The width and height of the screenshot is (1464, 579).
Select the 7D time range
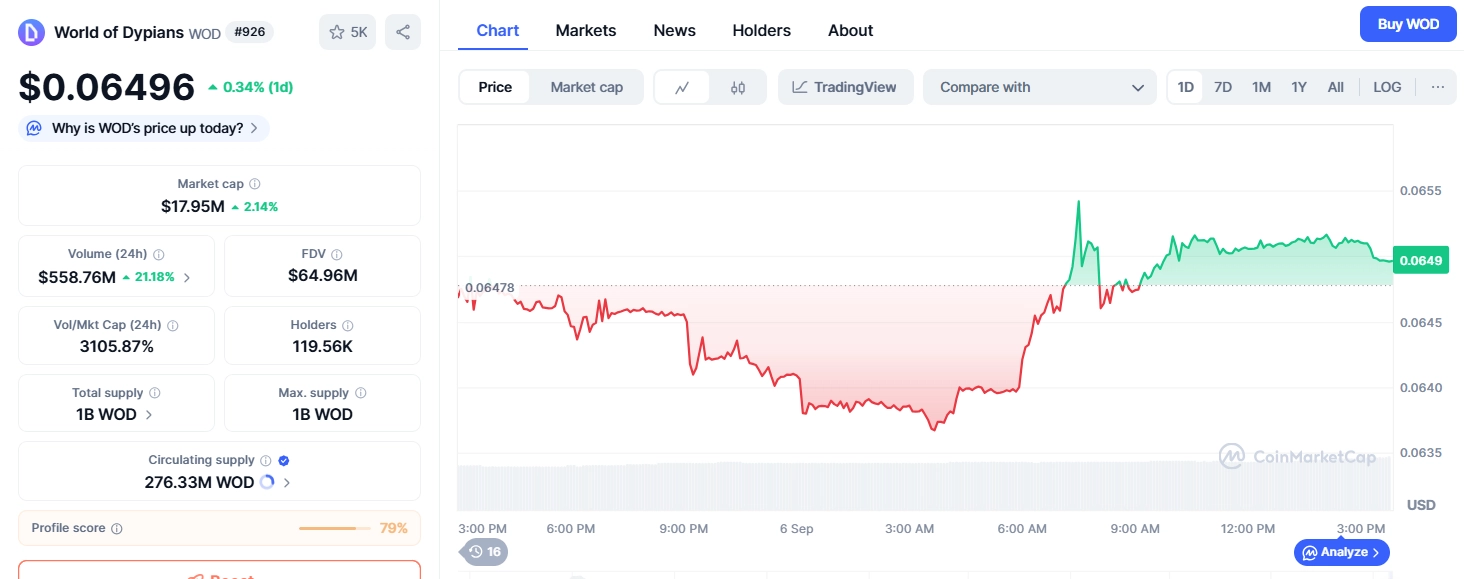pyautogui.click(x=1222, y=87)
